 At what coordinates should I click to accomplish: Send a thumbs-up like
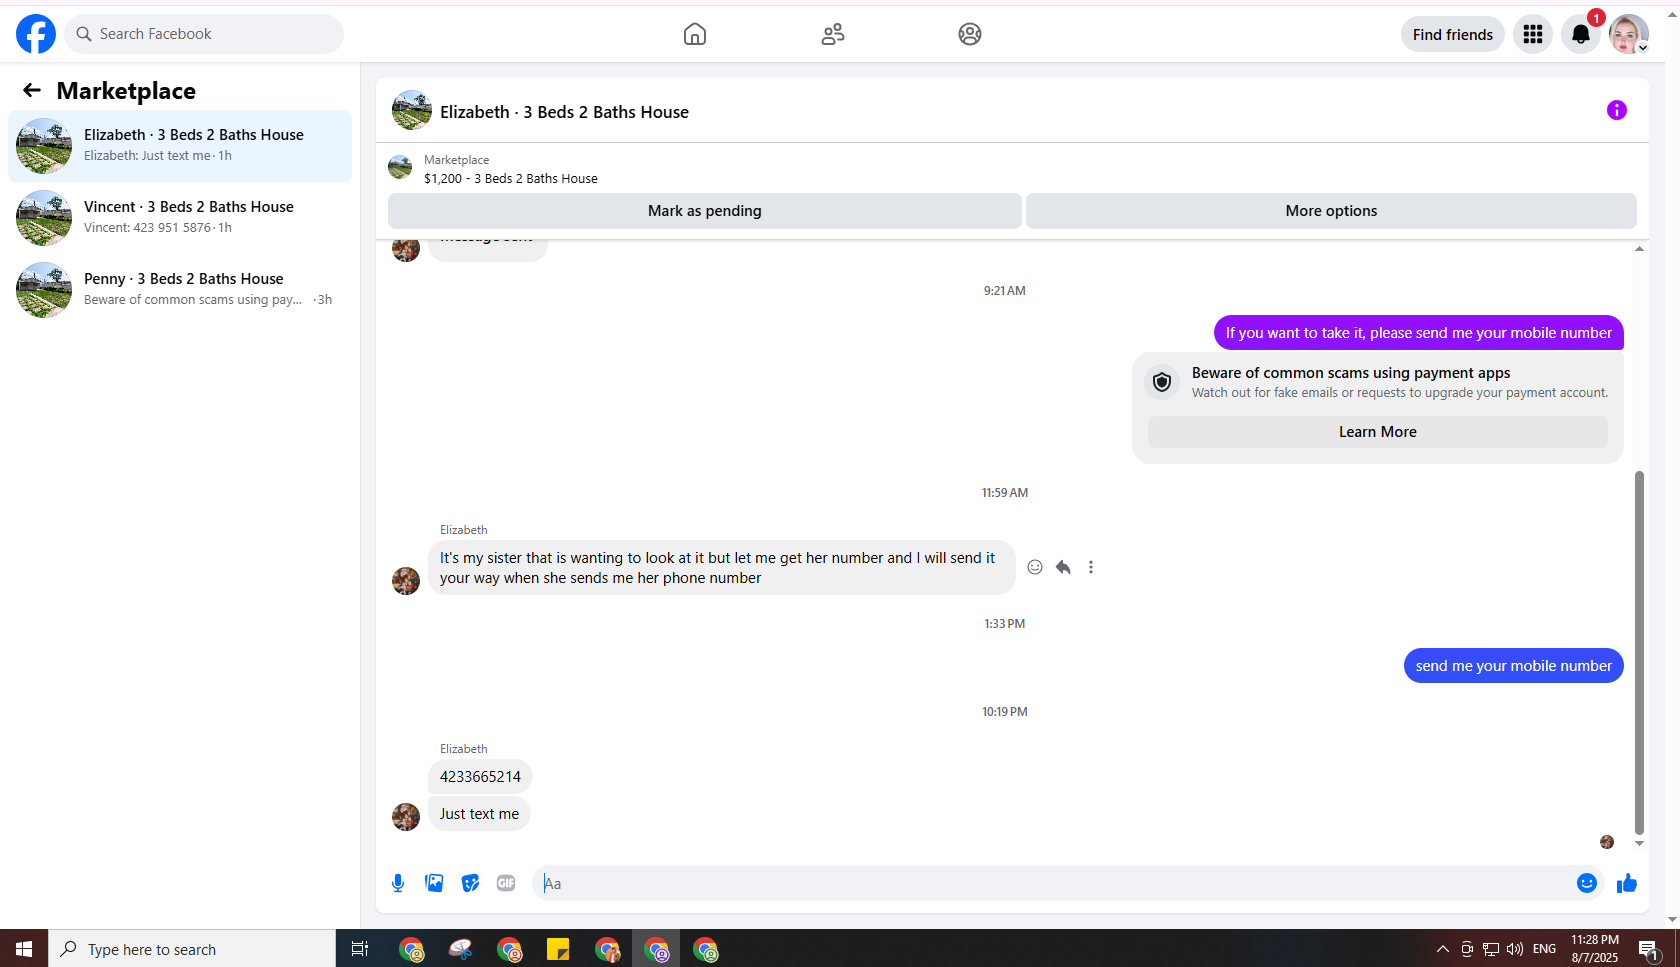(x=1627, y=883)
